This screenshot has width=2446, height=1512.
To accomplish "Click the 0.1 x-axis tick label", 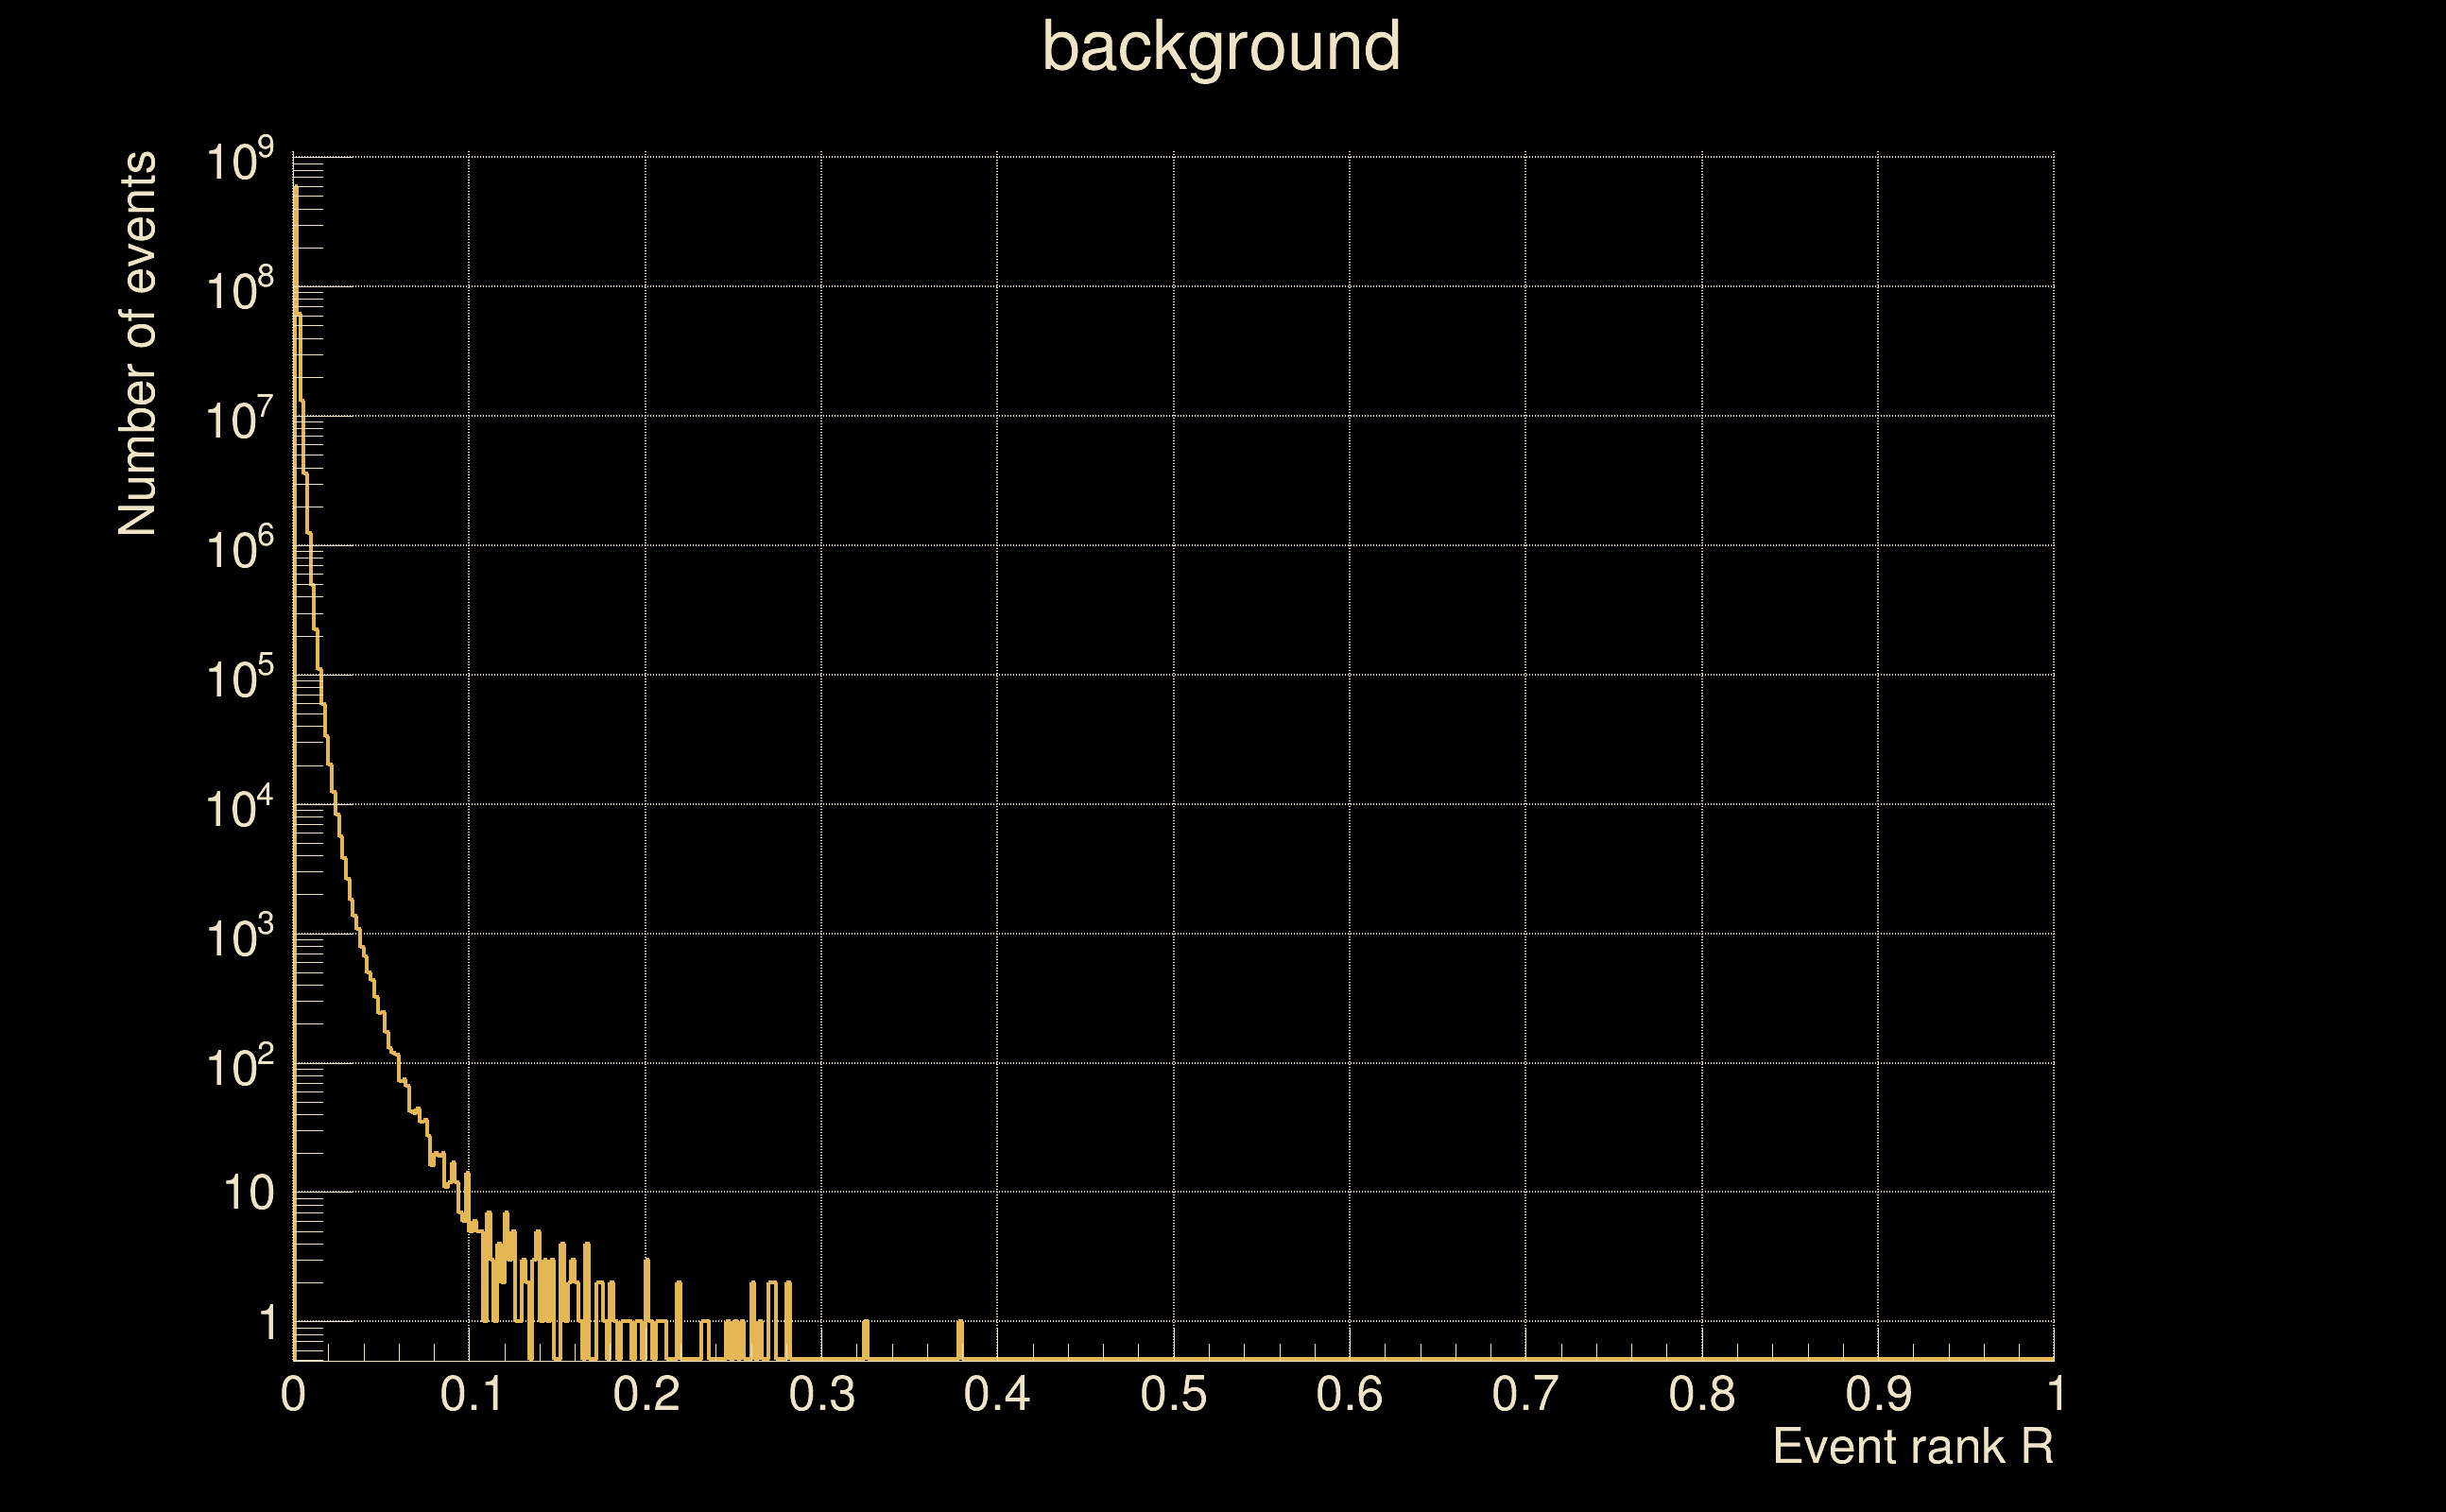I will pyautogui.click(x=471, y=1394).
